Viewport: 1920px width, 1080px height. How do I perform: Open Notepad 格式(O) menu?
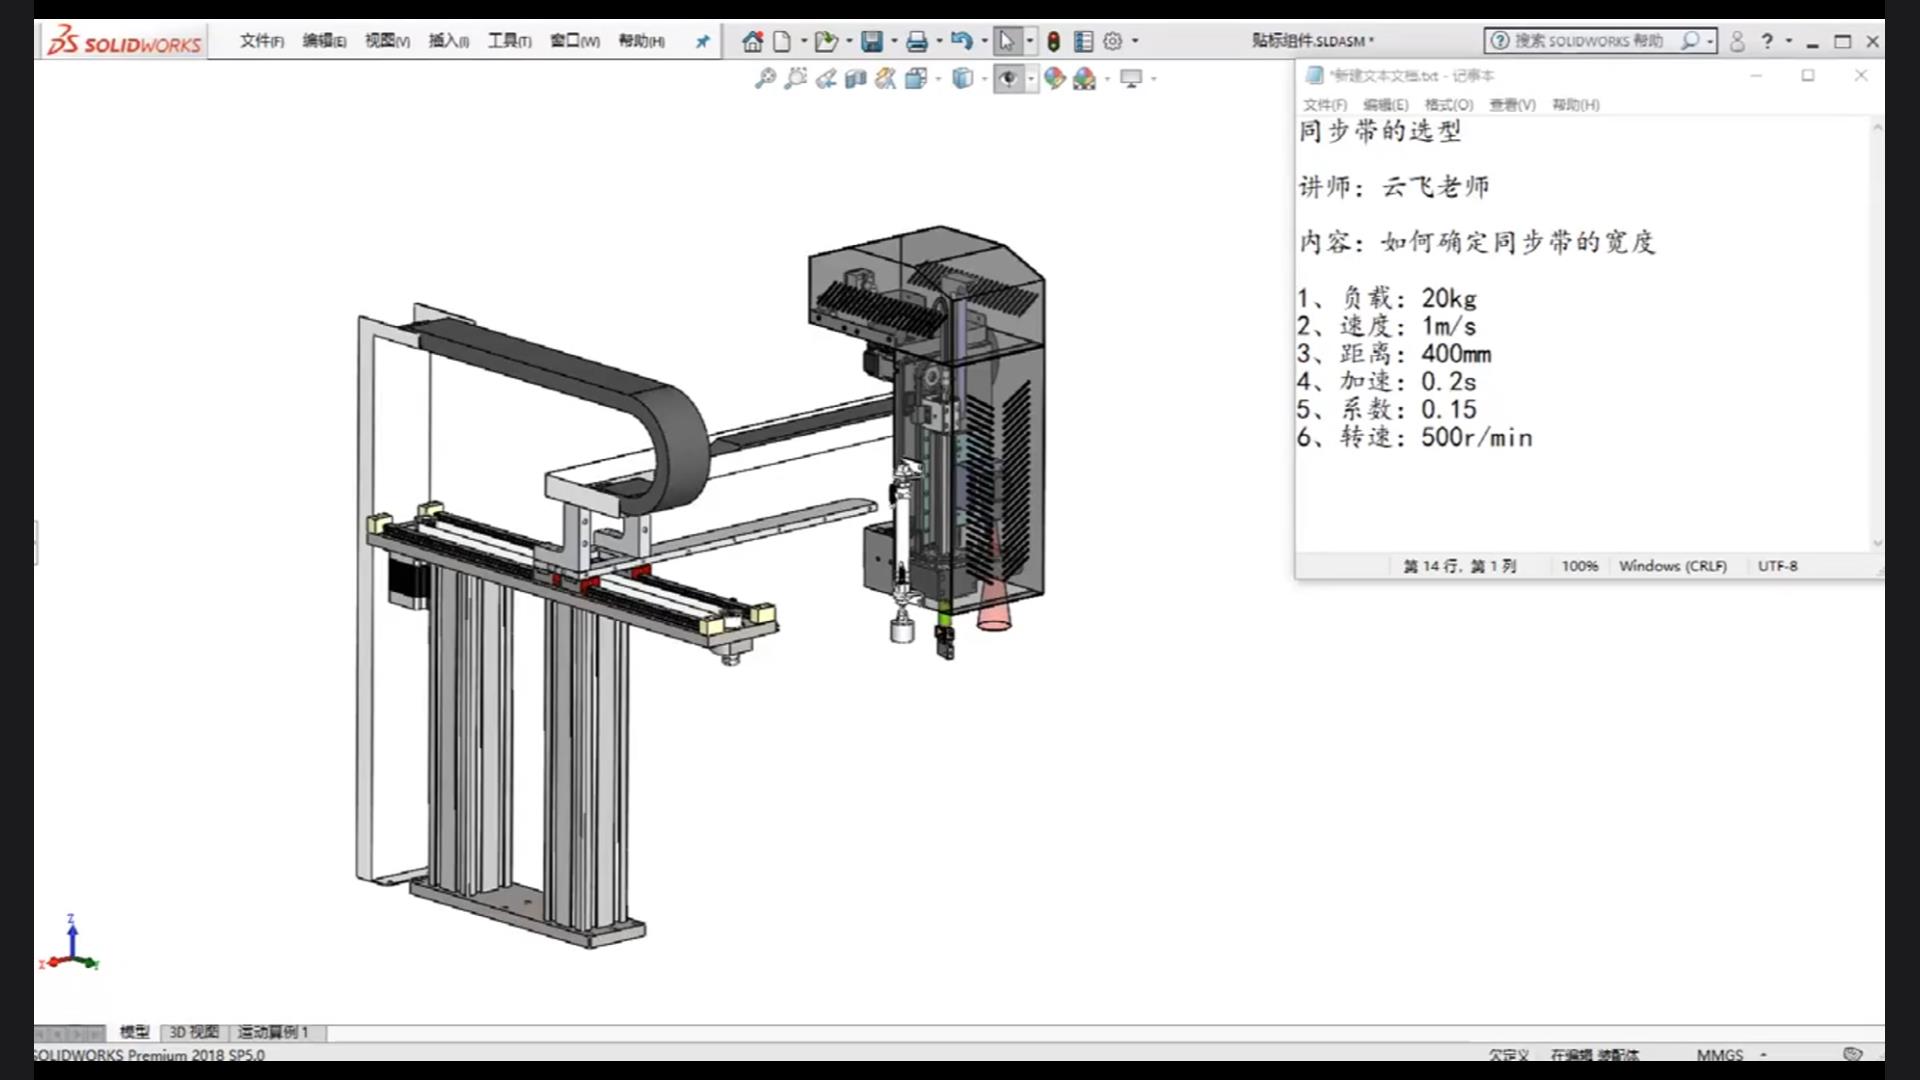click(1449, 105)
